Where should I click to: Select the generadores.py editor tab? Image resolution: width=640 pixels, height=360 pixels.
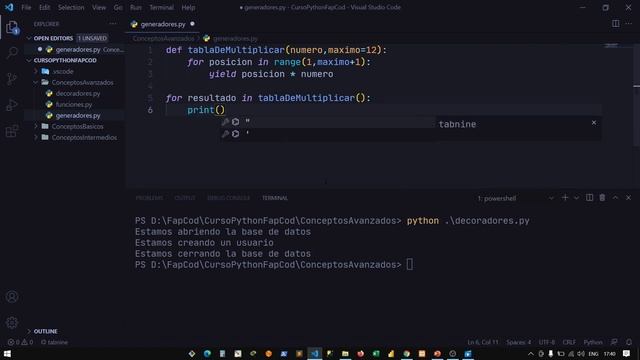point(163,24)
